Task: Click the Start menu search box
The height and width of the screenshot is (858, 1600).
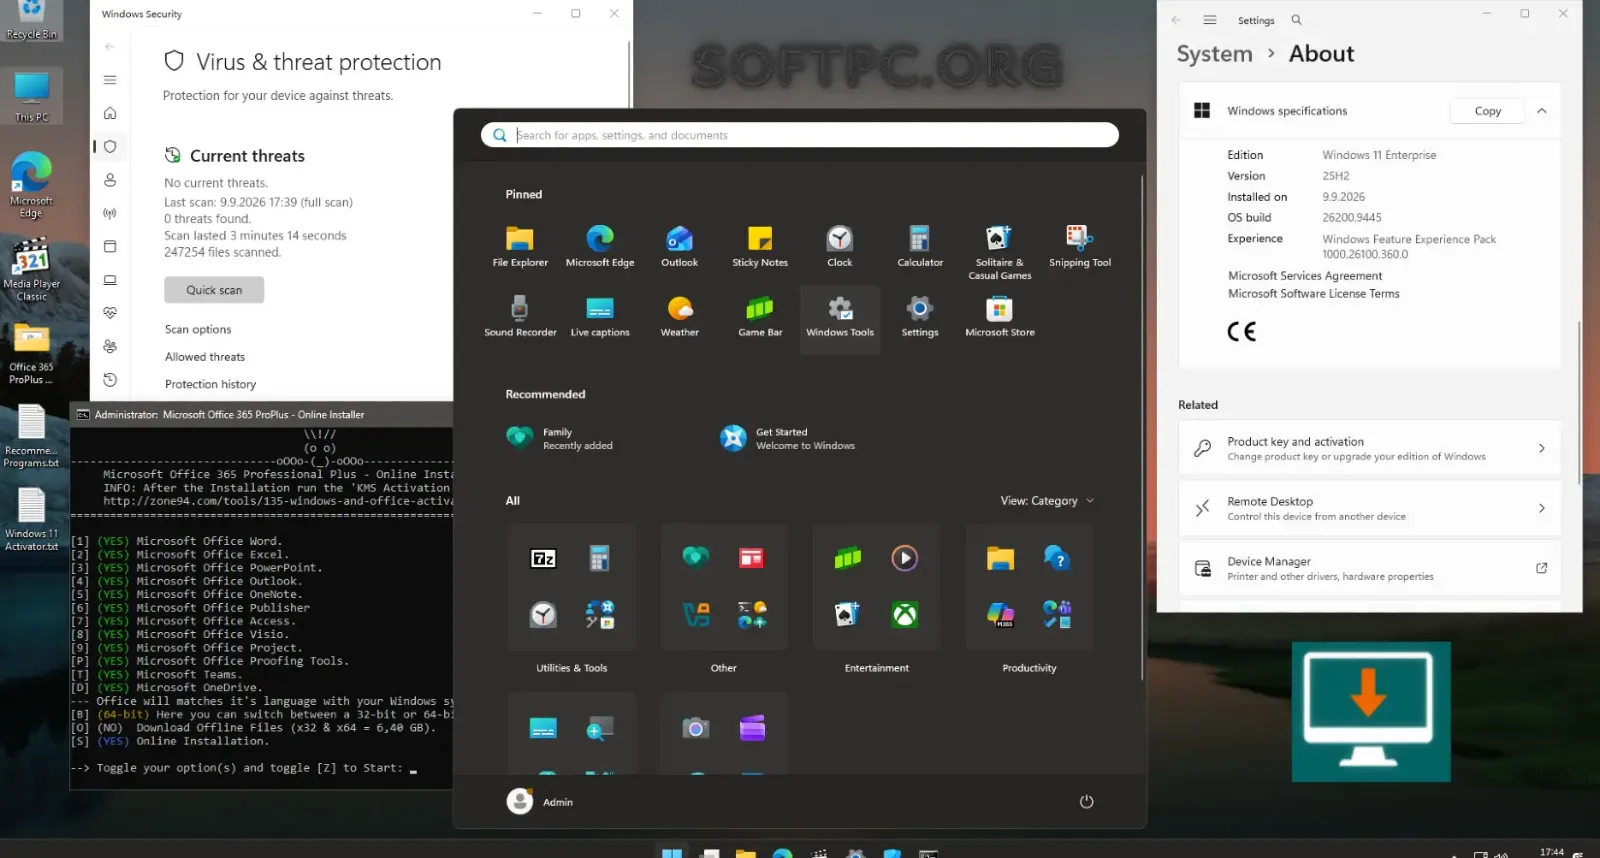Action: pyautogui.click(x=800, y=135)
